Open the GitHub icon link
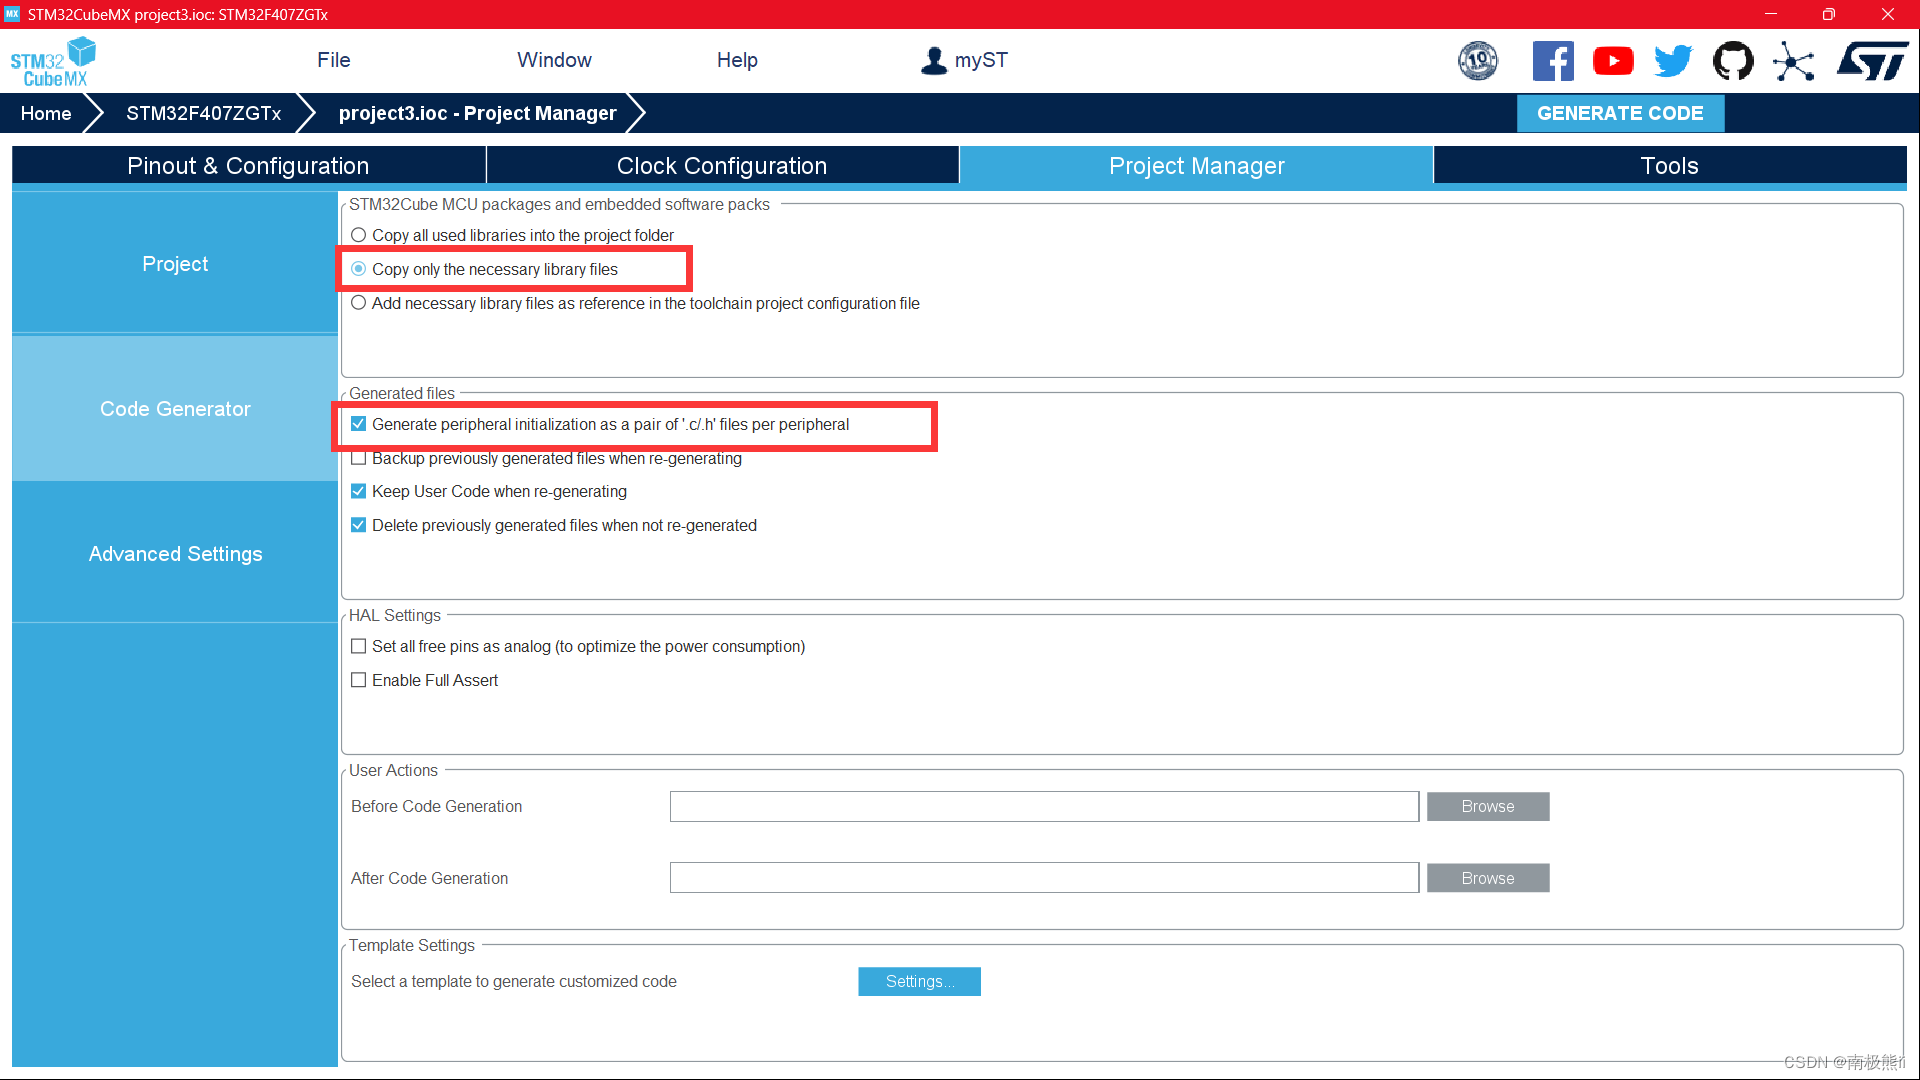This screenshot has height=1080, width=1920. [1732, 61]
